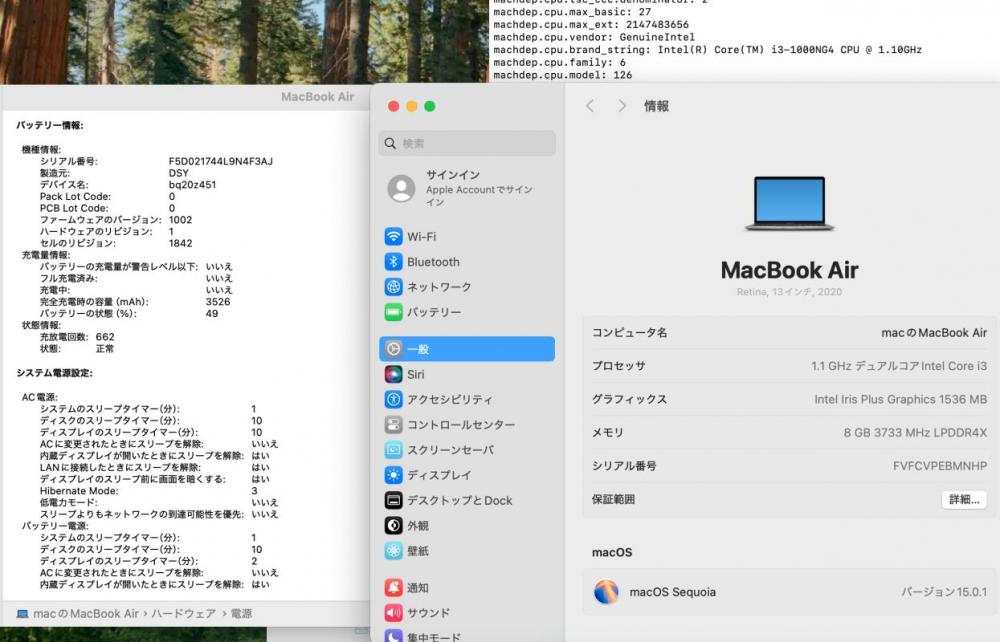1000x642 pixels.
Task: Zoom the System Settings window green button
Action: (x=430, y=106)
